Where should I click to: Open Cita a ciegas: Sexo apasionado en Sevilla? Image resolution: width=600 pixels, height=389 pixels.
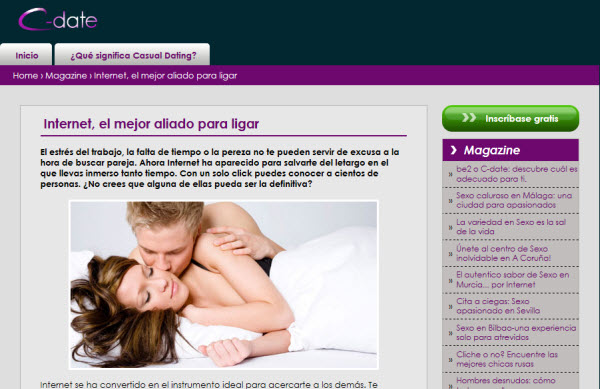[498, 306]
